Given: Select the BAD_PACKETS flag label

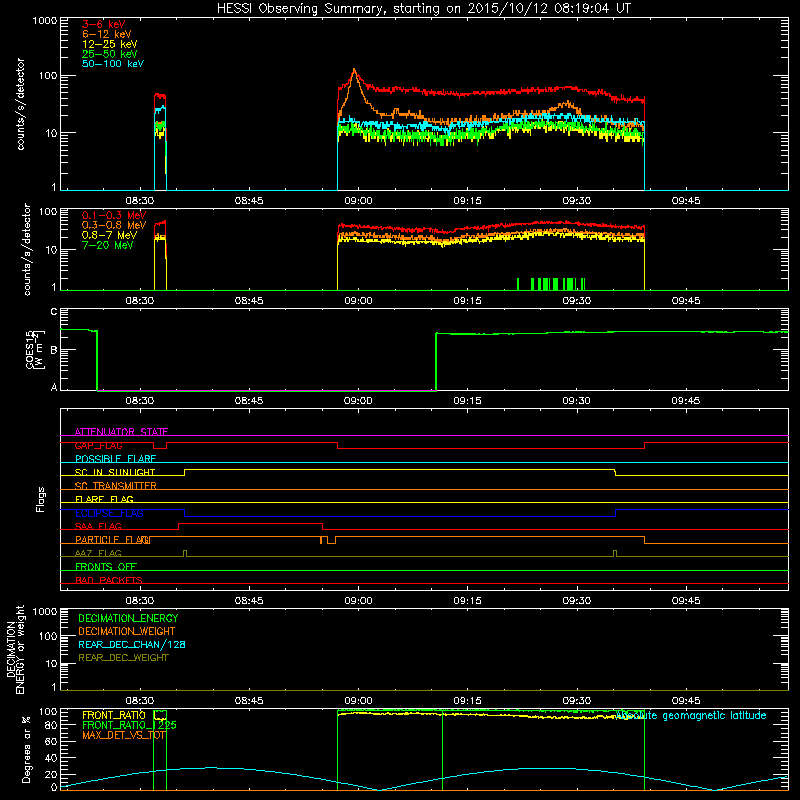Looking at the screenshot, I should 109,581.
